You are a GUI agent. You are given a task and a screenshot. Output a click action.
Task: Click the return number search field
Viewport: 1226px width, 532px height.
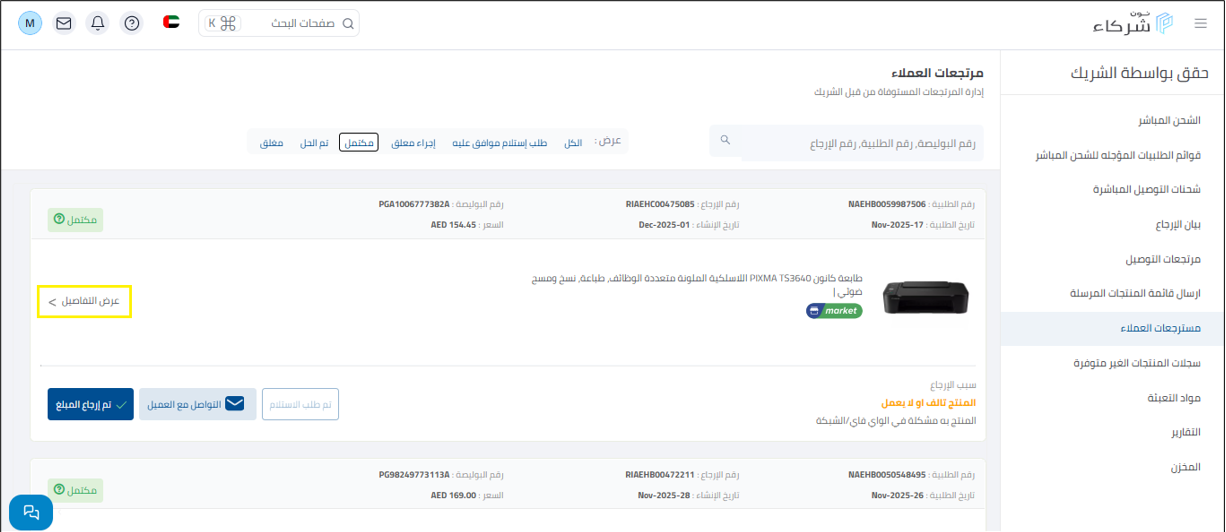click(860, 144)
